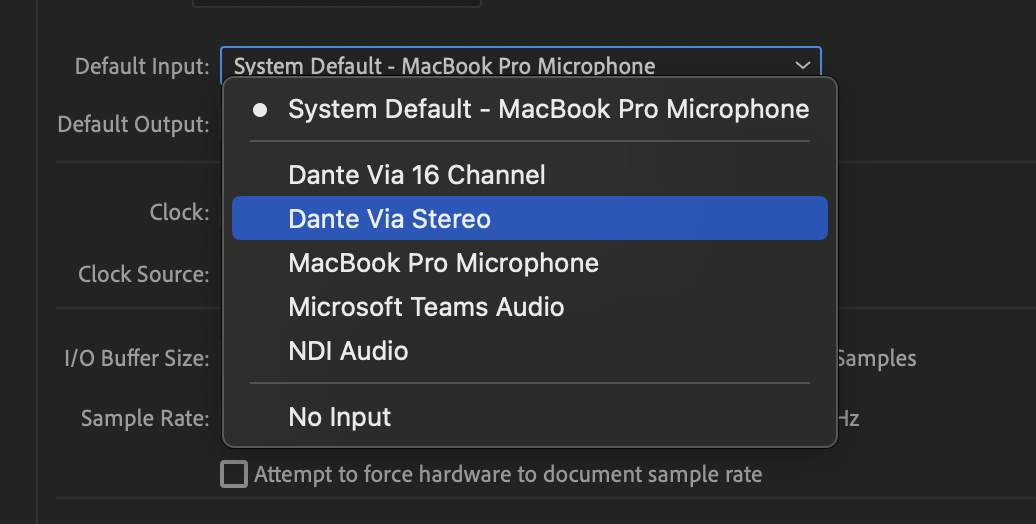
Task: Select Microsoft Teams Audio as input
Action: pos(426,307)
